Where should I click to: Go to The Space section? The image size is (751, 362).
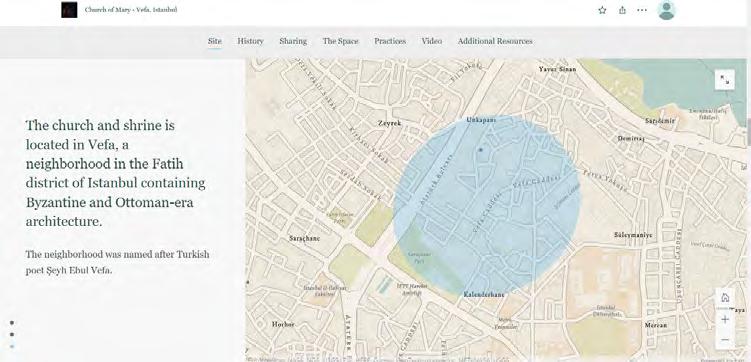click(x=340, y=41)
